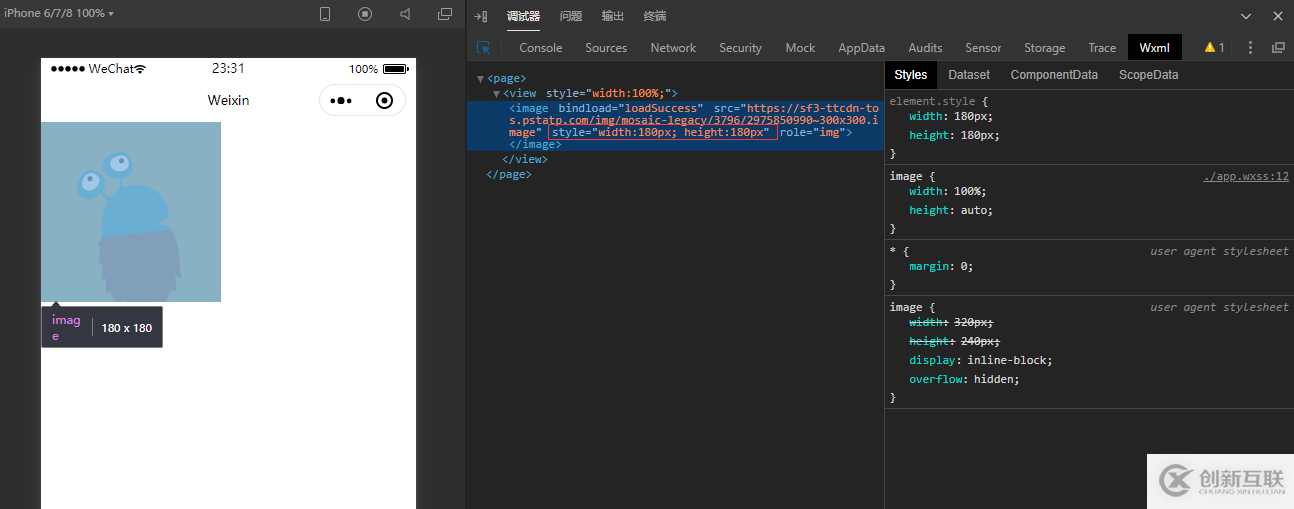Click the record circle icon in simulator toolbar
1294x509 pixels.
(365, 14)
